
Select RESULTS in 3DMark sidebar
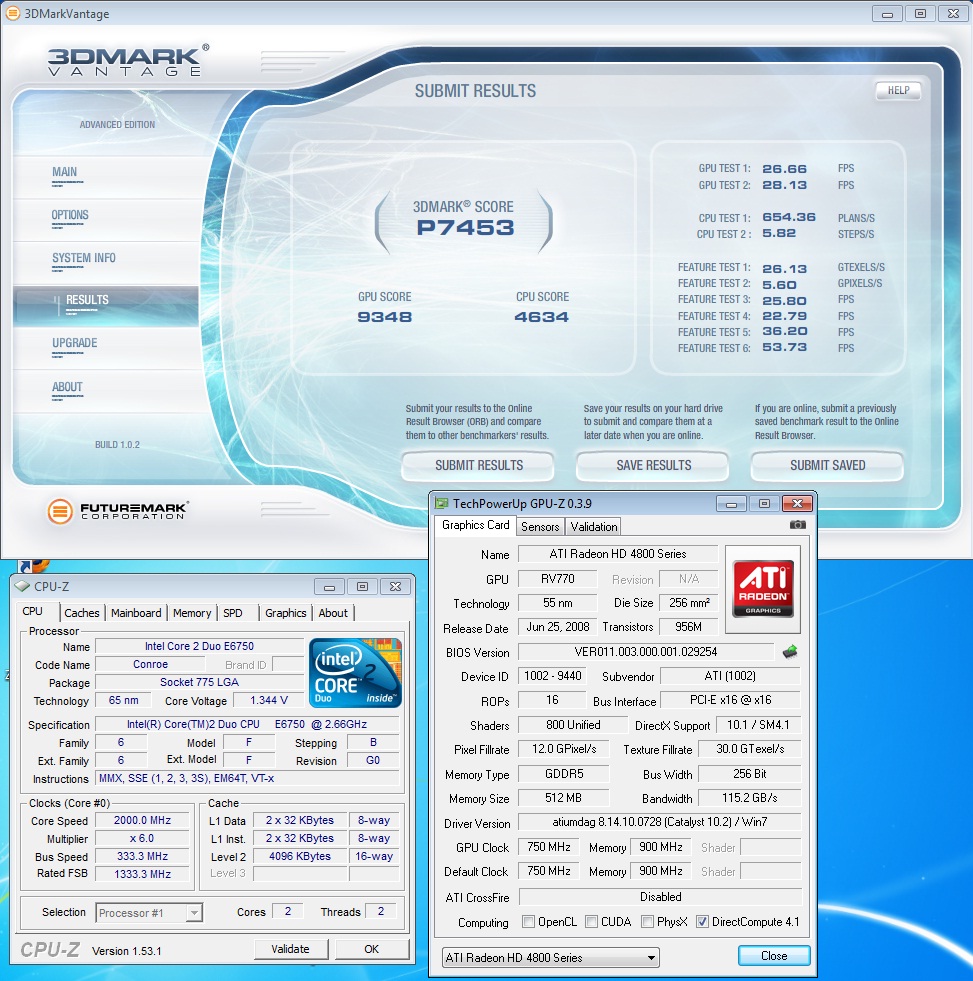click(x=106, y=306)
